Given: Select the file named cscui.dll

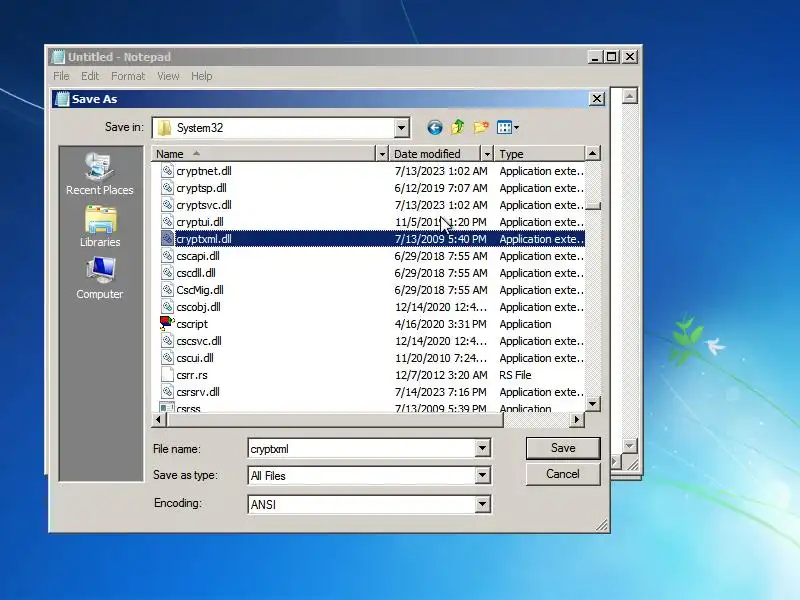Looking at the screenshot, I should point(195,358).
